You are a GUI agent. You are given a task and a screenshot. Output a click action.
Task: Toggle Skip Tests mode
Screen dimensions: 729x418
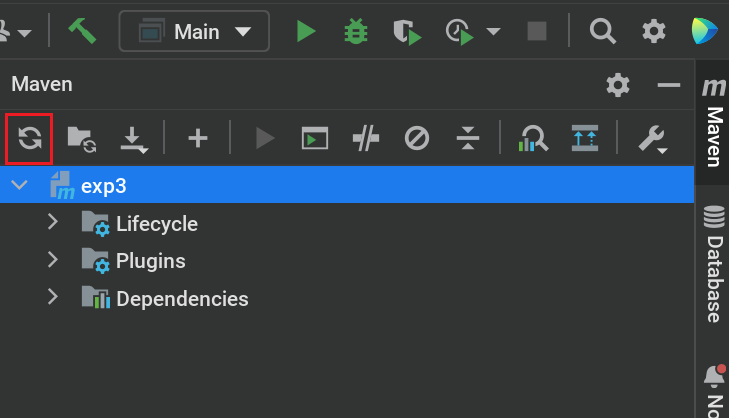click(x=417, y=138)
